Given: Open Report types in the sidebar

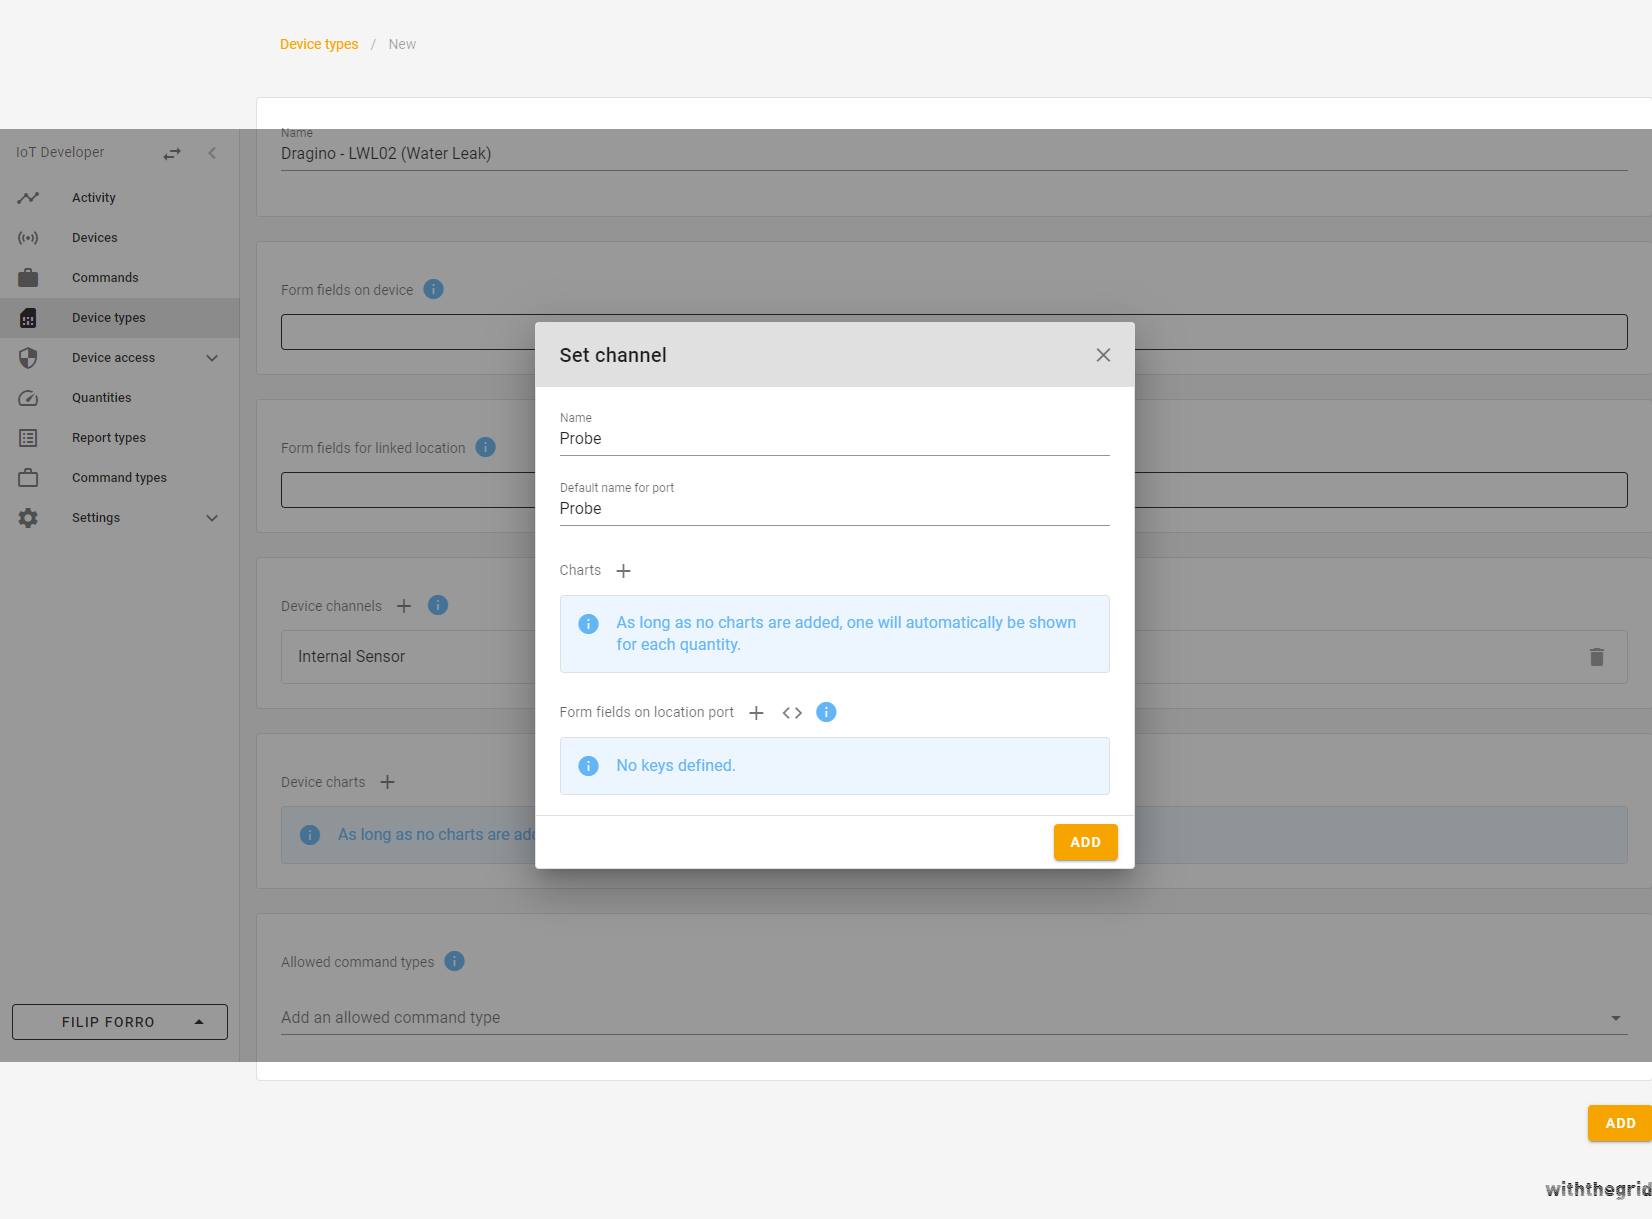Looking at the screenshot, I should [x=109, y=438].
